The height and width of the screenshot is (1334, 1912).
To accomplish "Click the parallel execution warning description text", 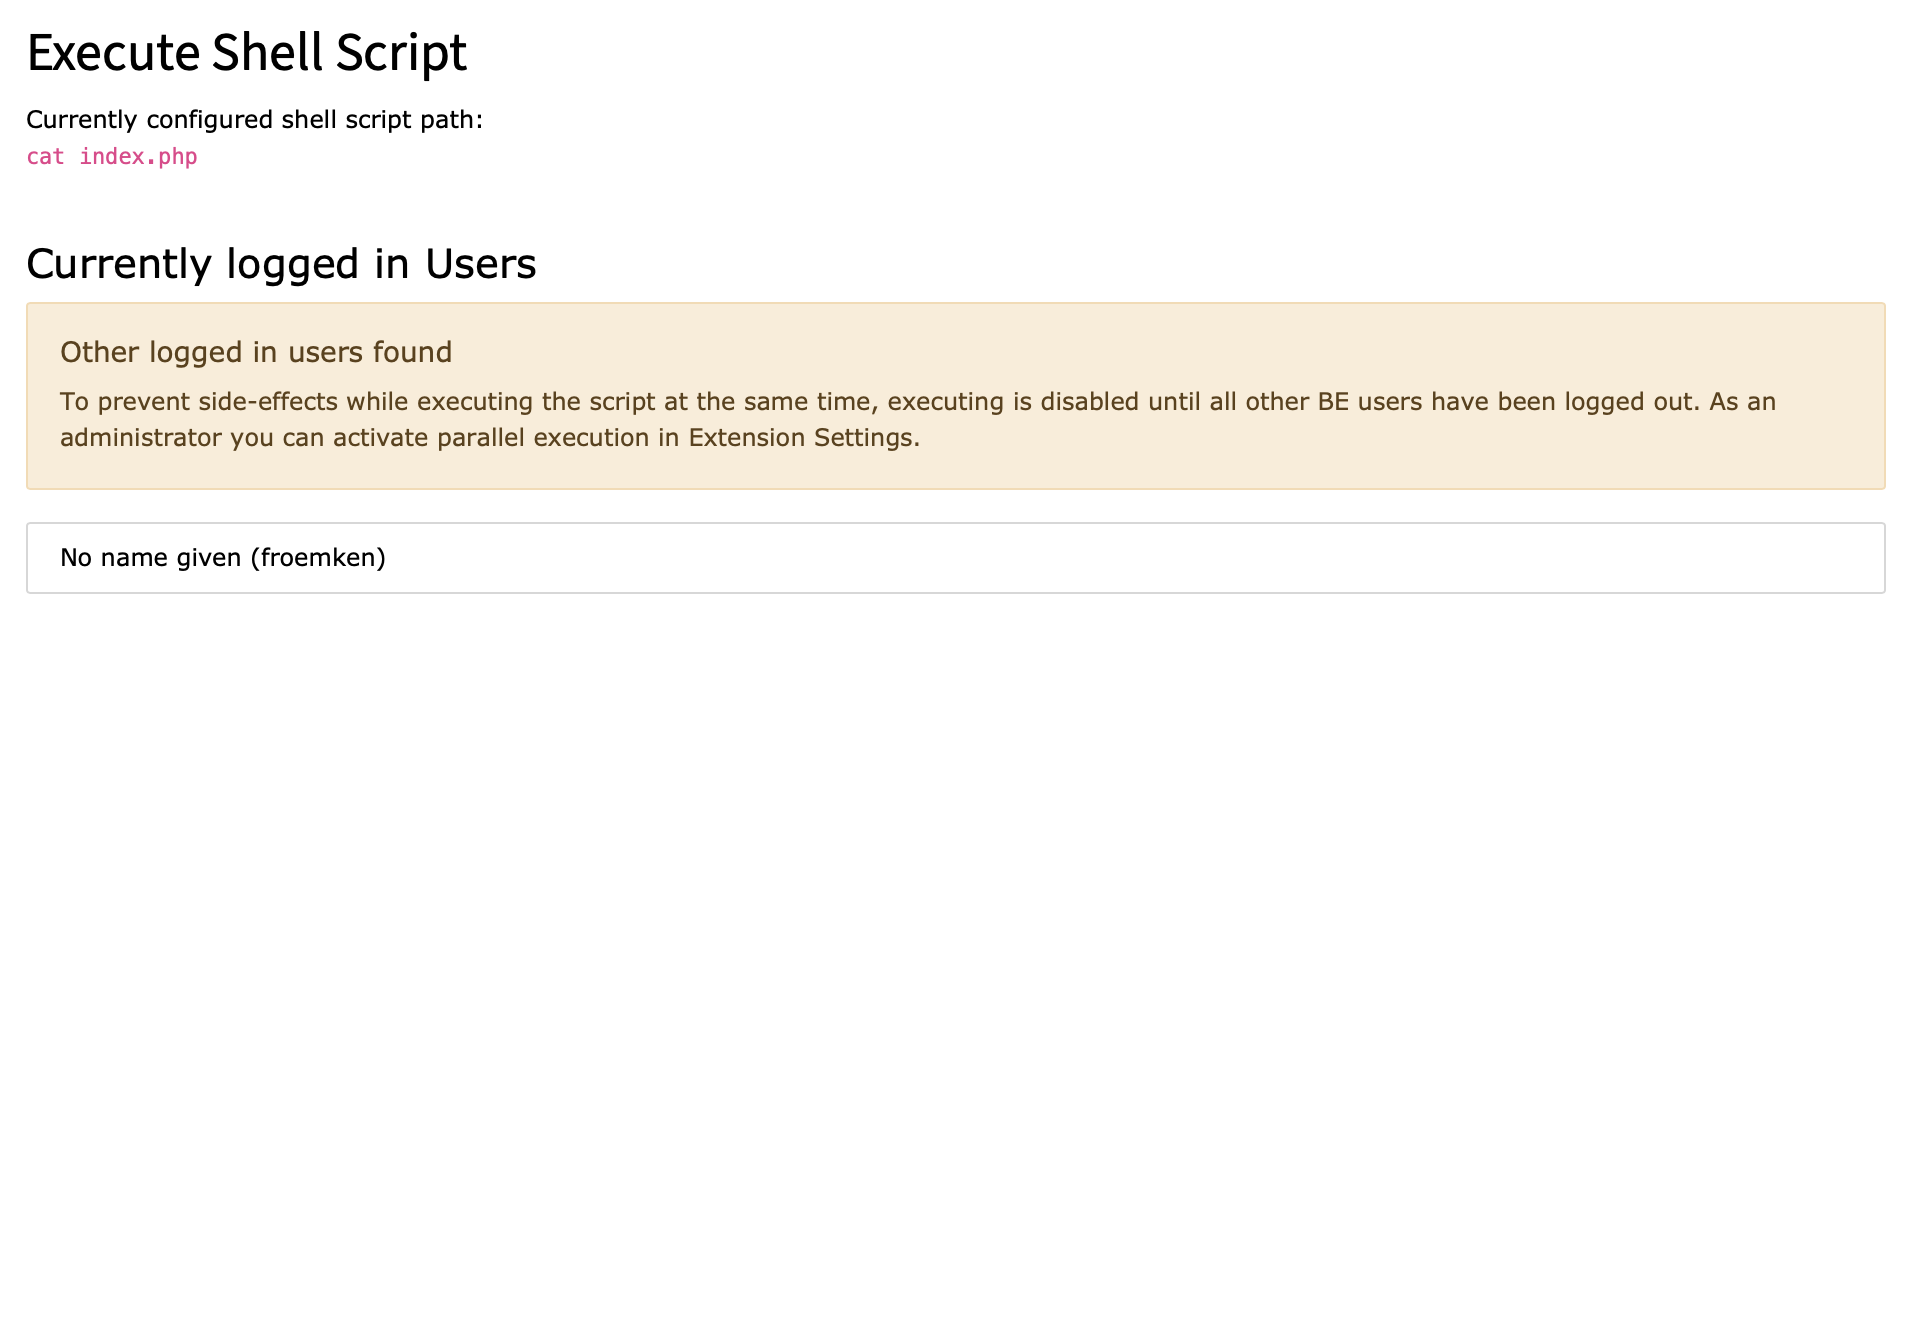I will click(917, 420).
